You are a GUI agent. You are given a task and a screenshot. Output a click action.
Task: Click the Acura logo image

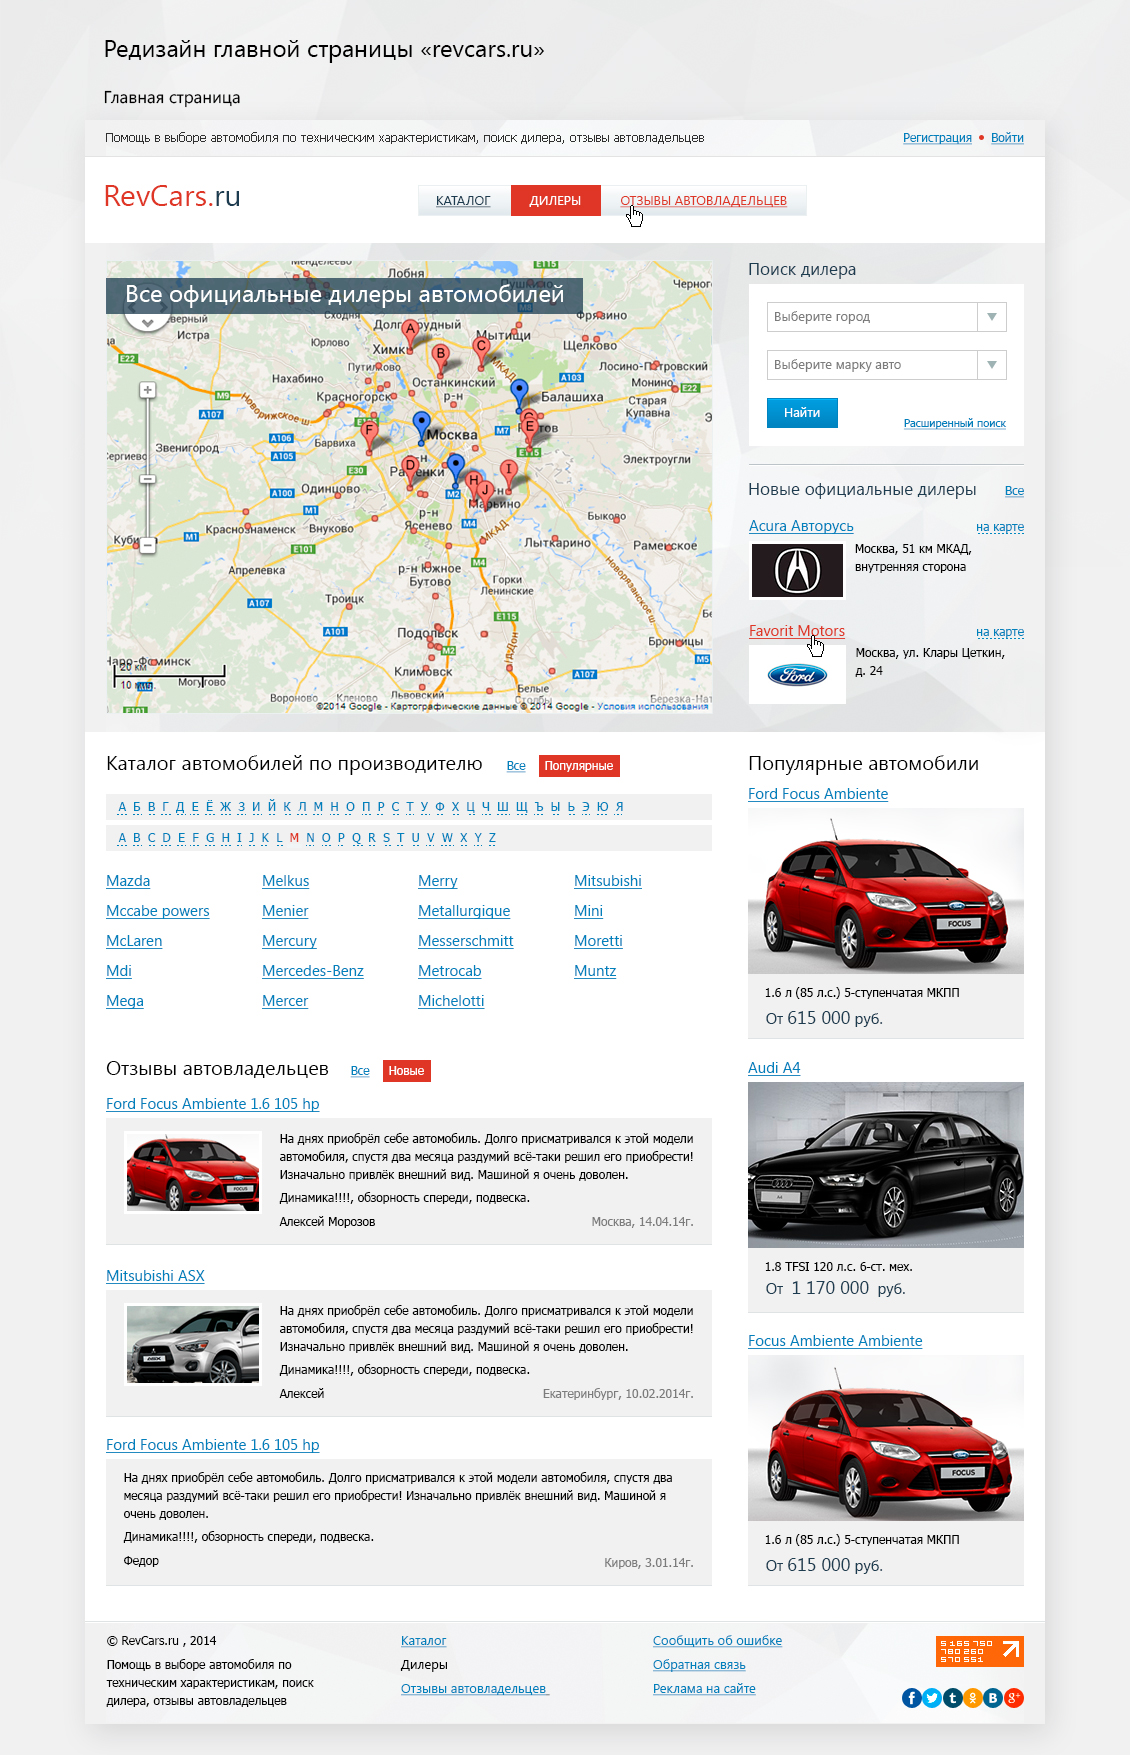(797, 570)
